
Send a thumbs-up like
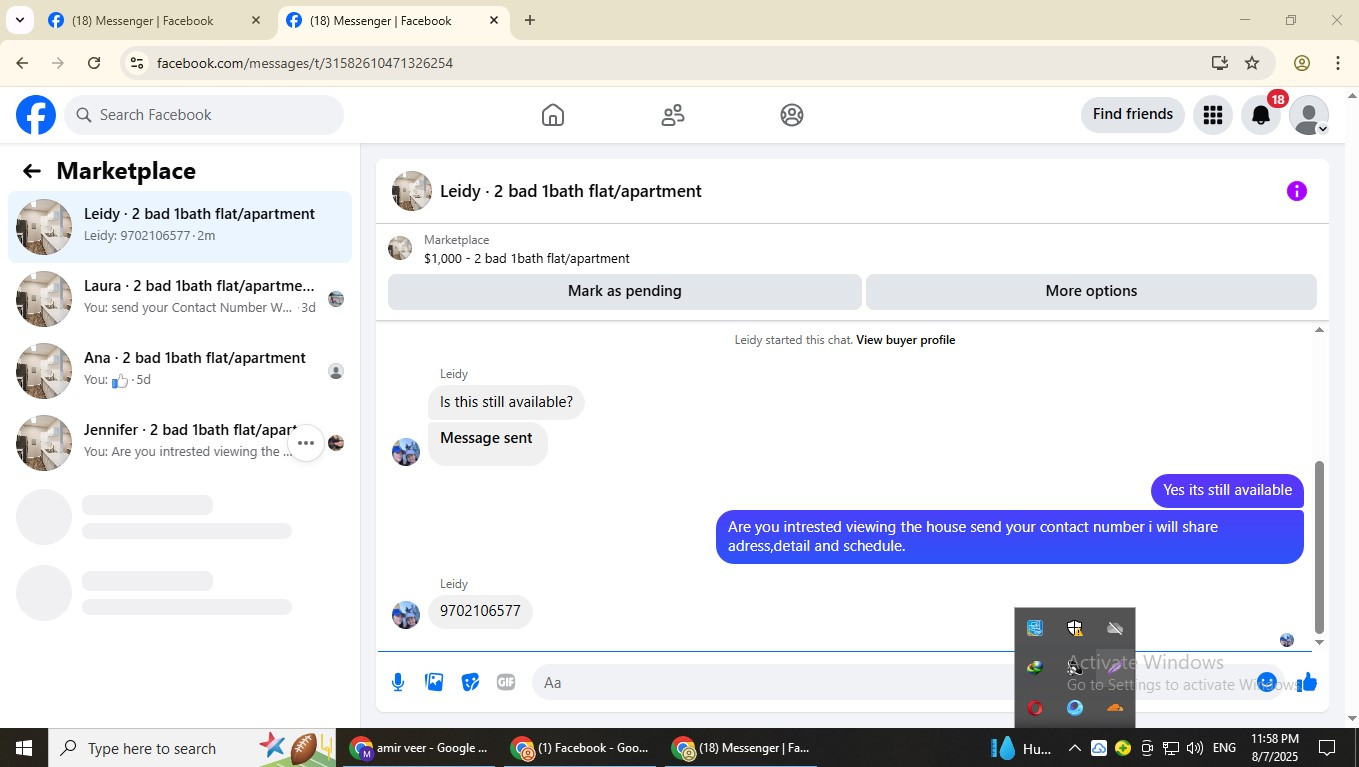pos(1307,682)
